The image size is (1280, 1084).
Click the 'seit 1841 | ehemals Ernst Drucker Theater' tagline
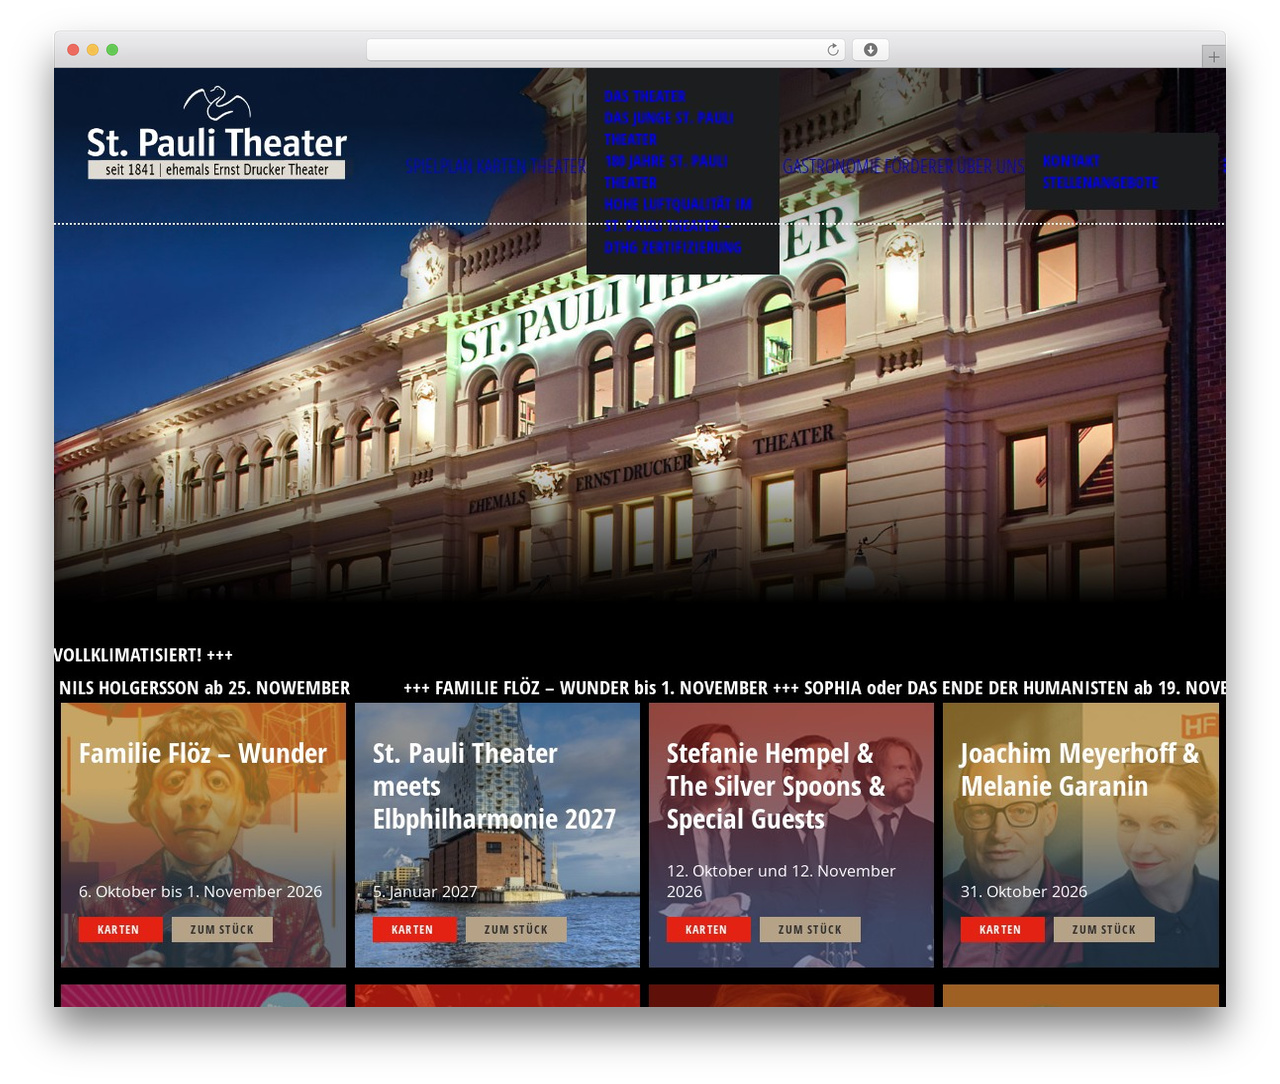[217, 170]
